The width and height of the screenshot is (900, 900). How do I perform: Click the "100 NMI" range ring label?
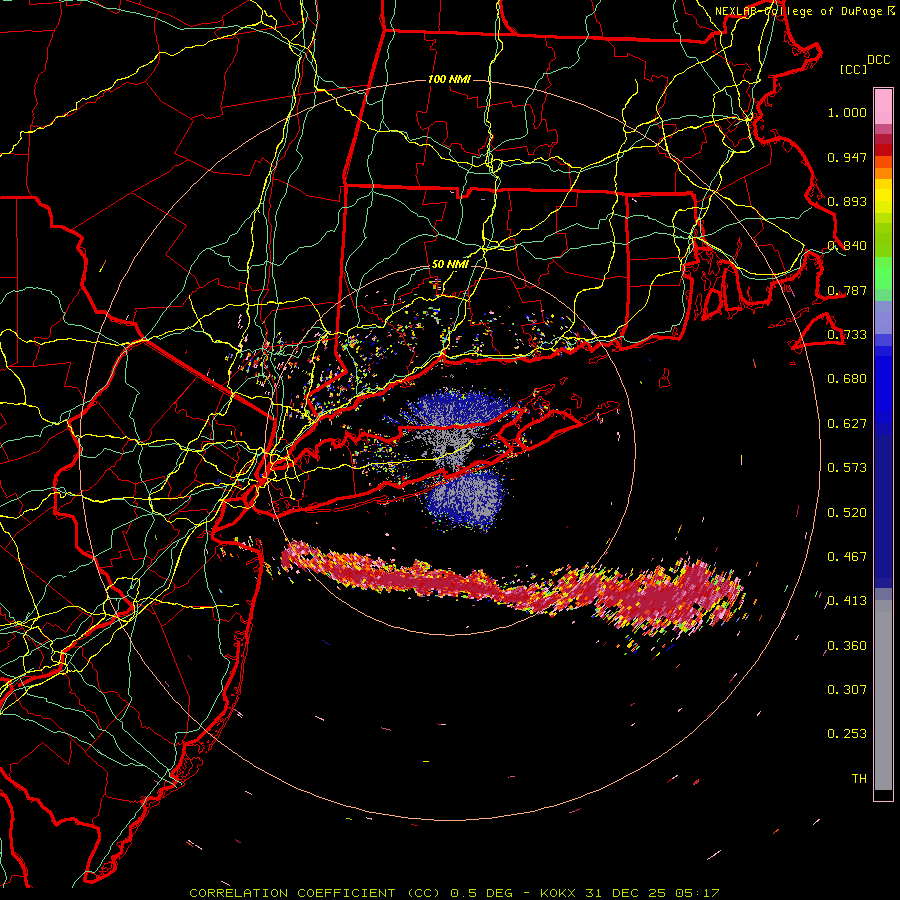click(x=449, y=79)
